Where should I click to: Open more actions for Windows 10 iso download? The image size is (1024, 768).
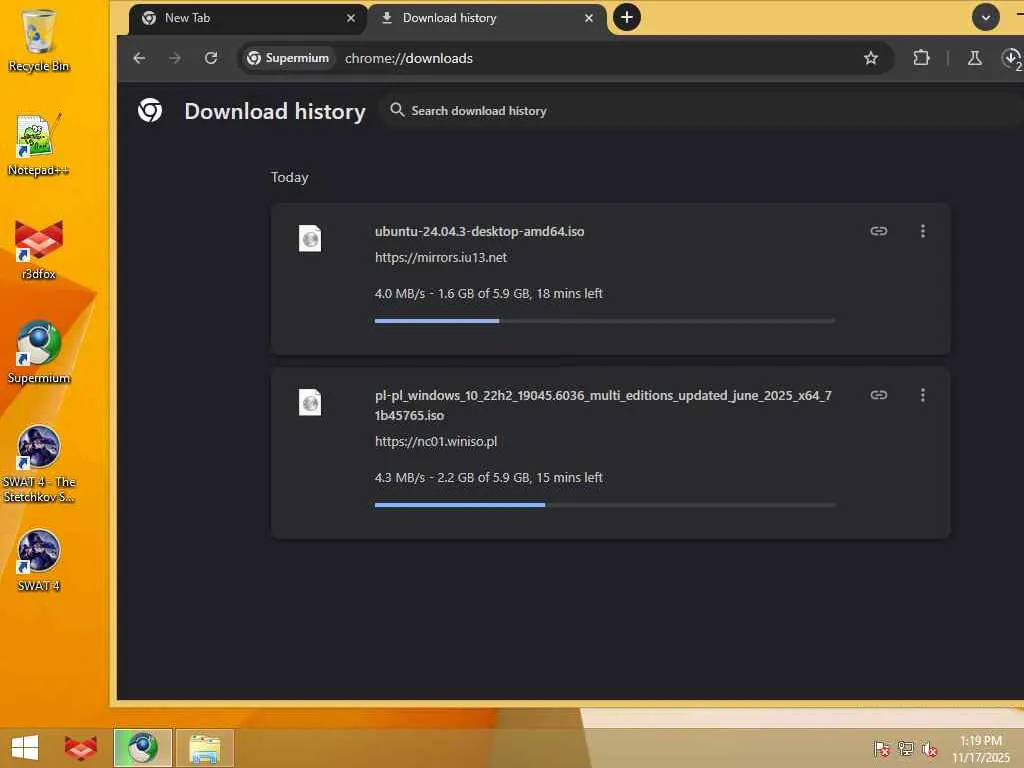click(x=922, y=394)
